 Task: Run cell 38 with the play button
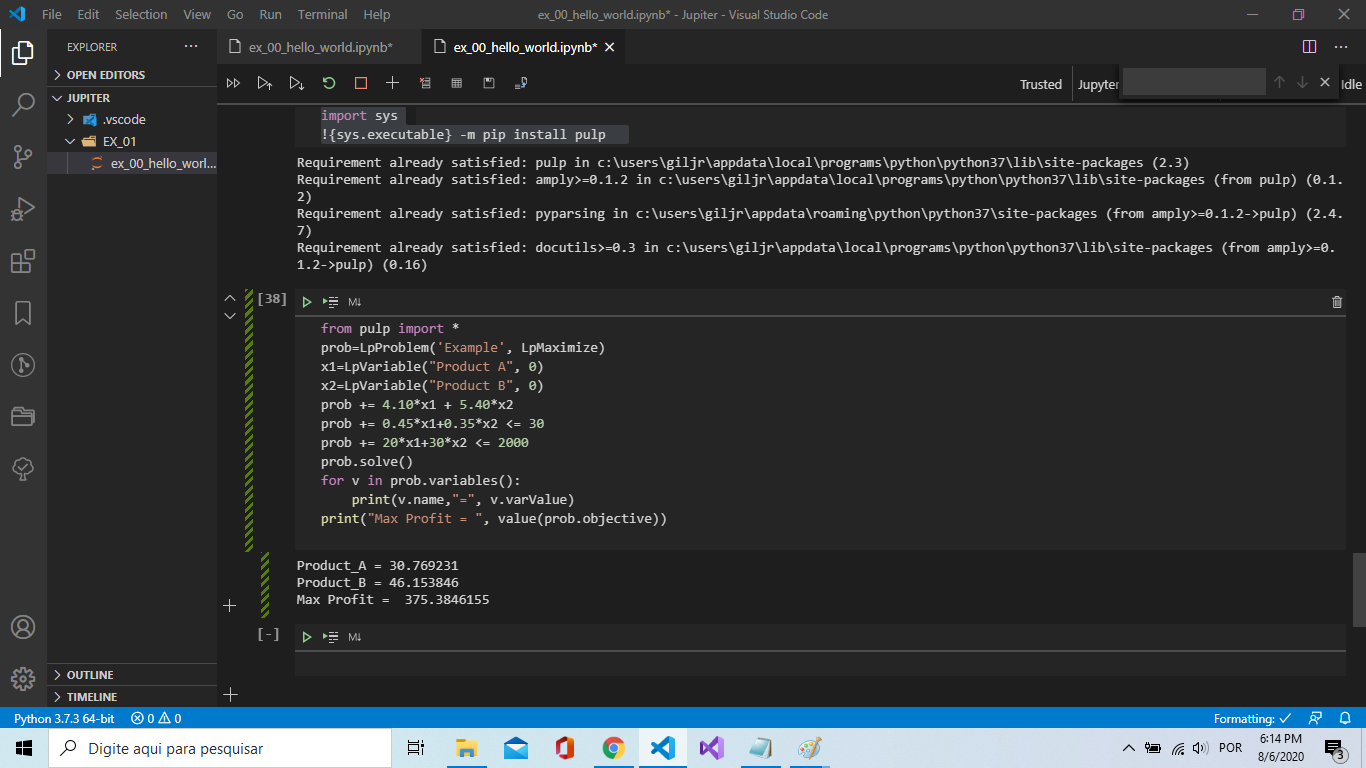point(307,302)
